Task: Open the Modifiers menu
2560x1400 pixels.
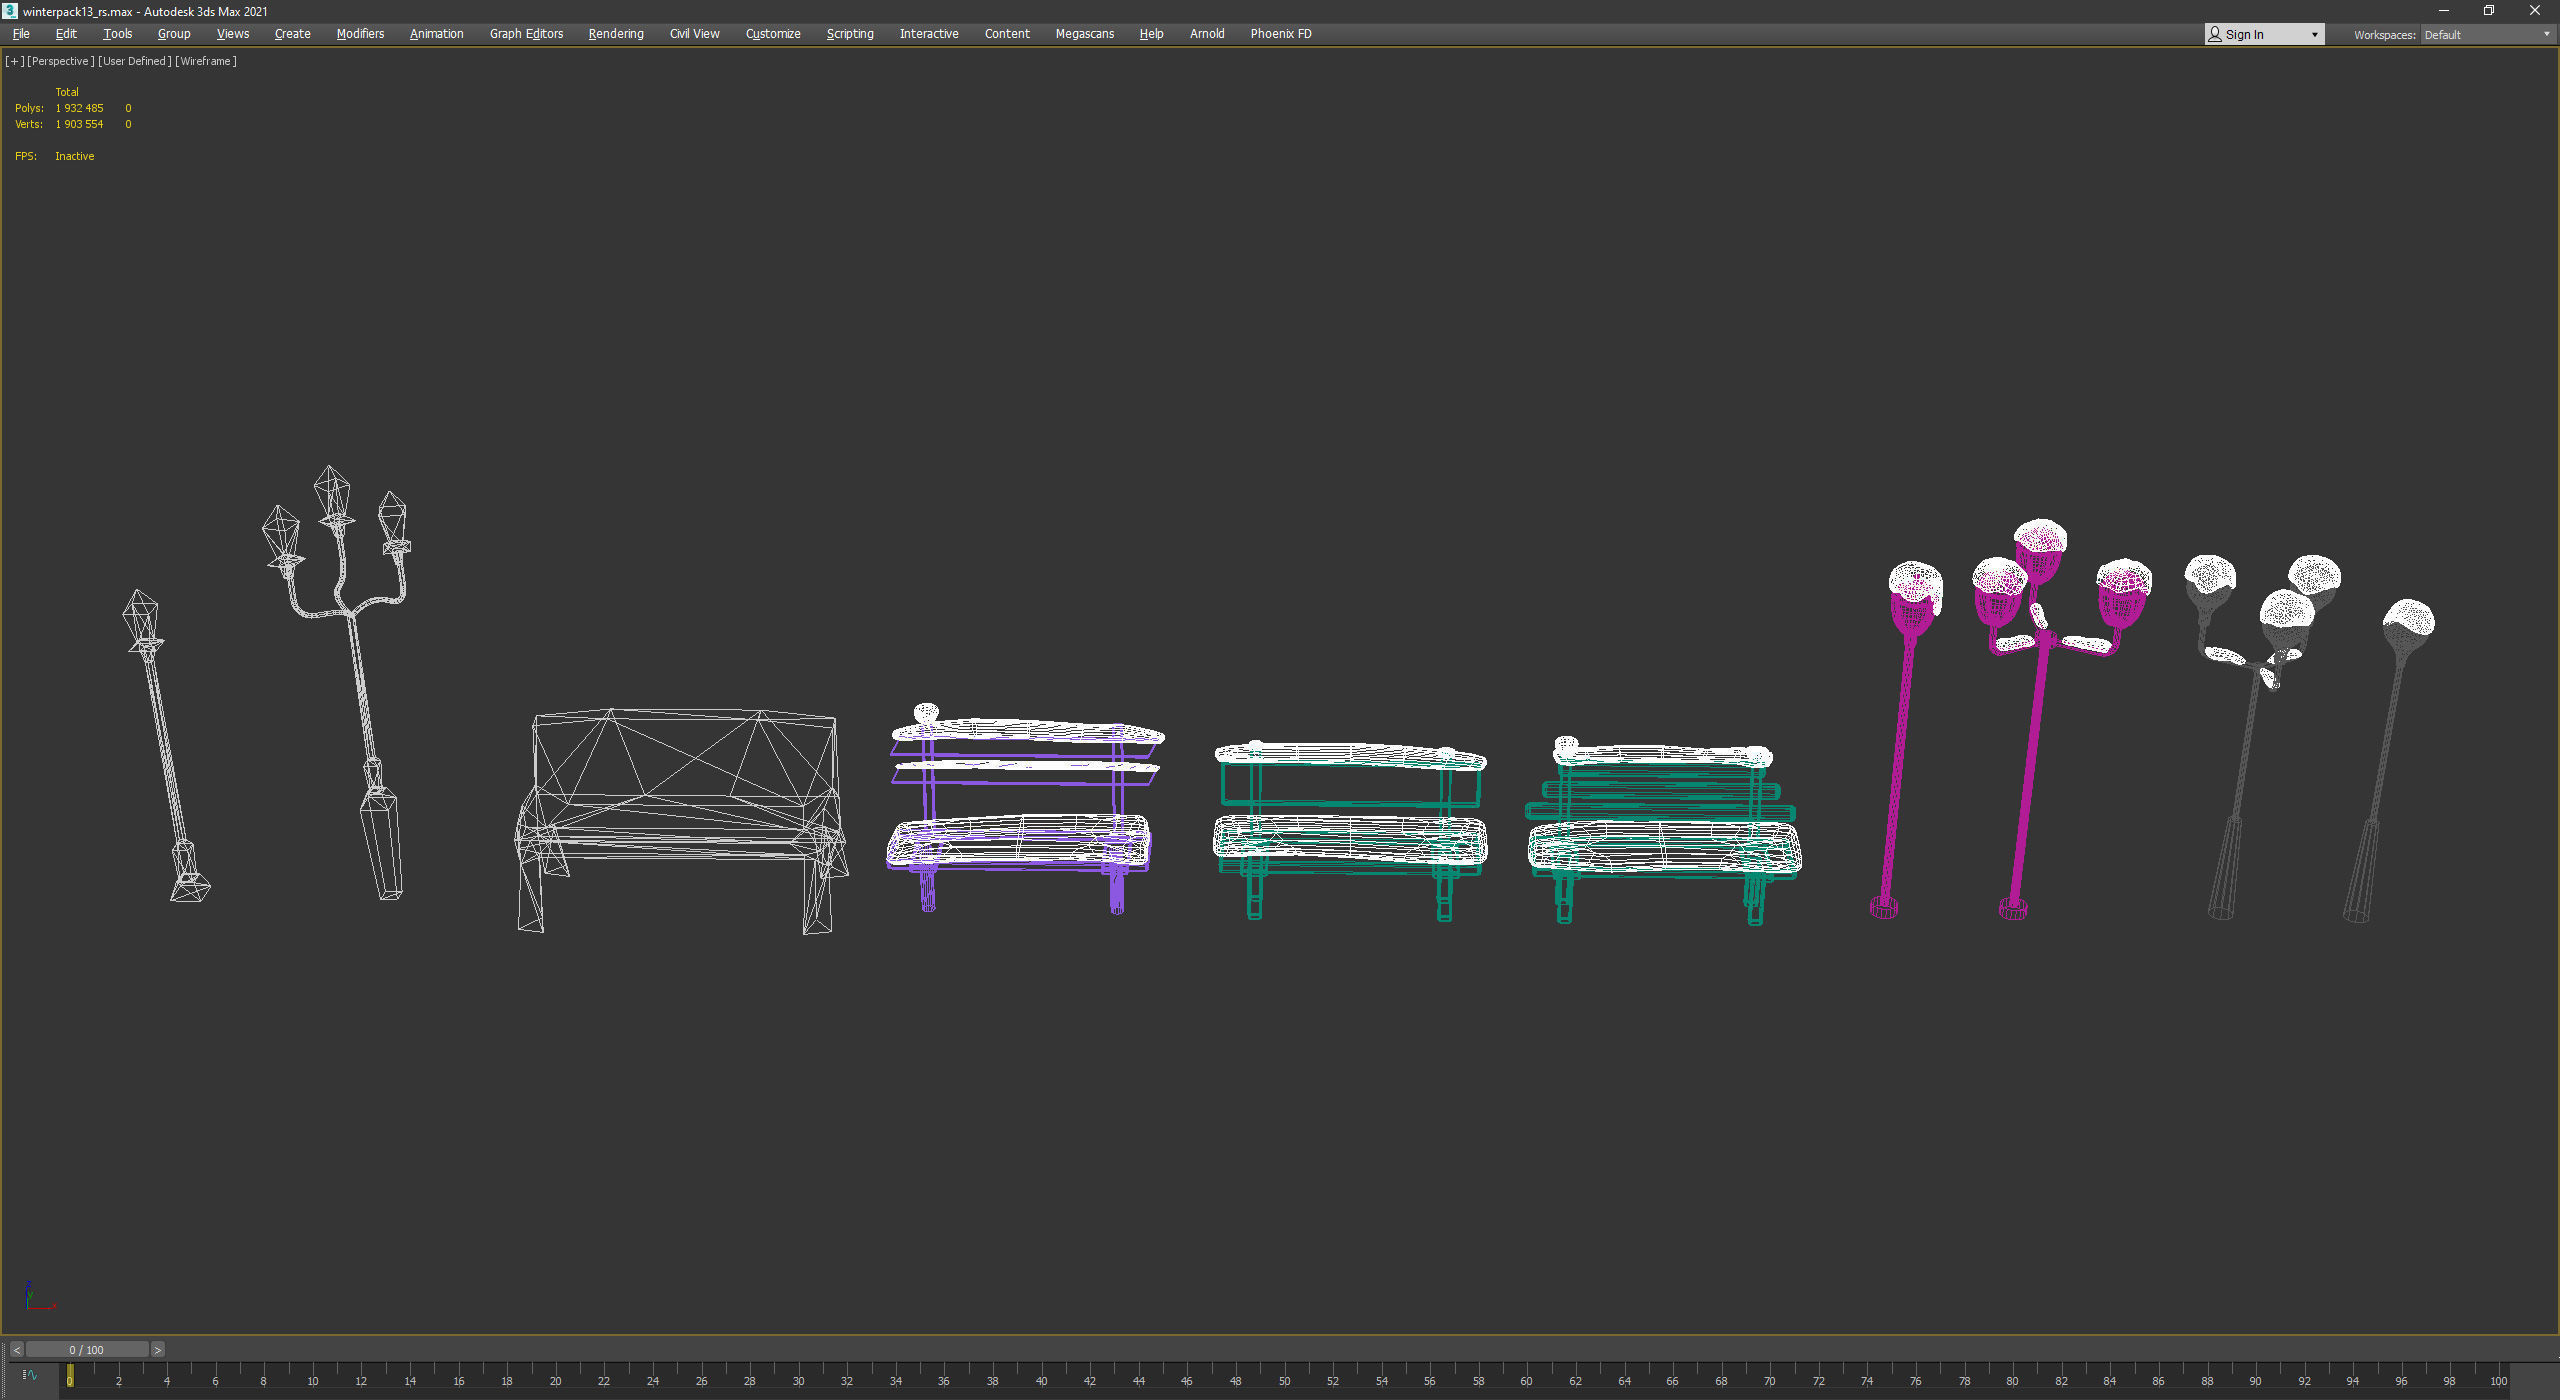Action: (360, 34)
